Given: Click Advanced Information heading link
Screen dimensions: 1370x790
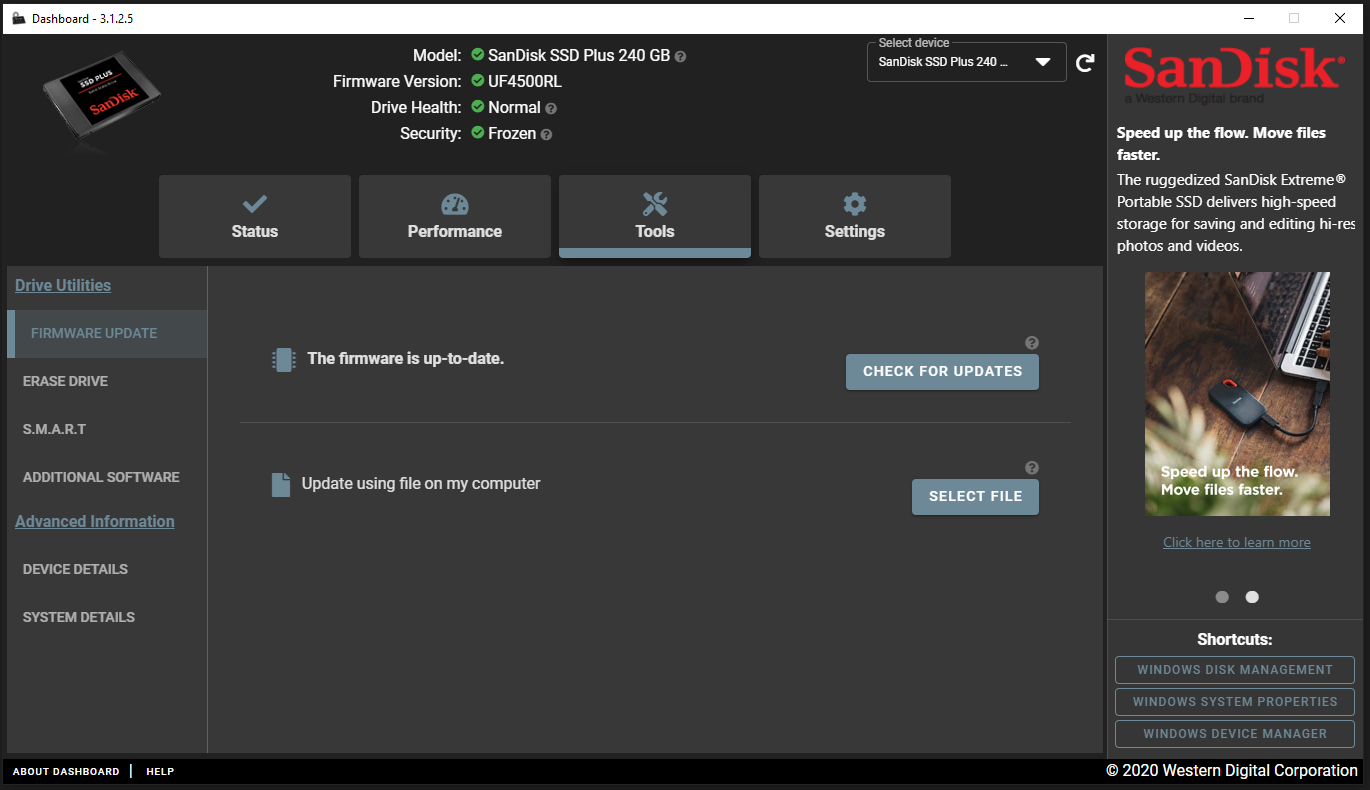Looking at the screenshot, I should (95, 521).
